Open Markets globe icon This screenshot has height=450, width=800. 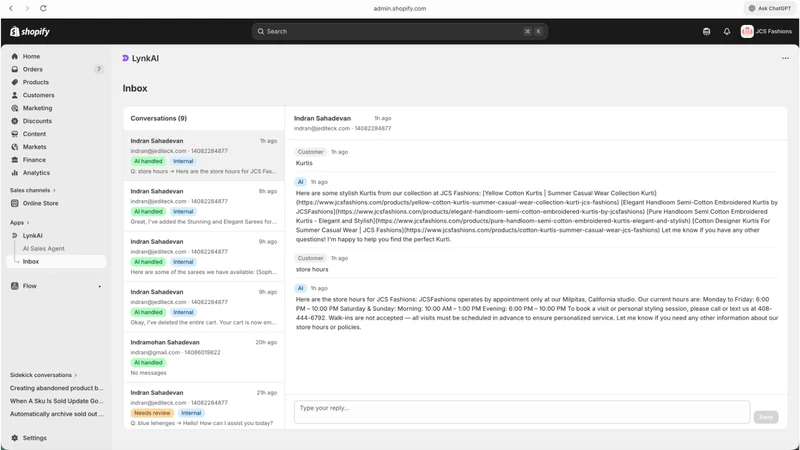(x=14, y=147)
